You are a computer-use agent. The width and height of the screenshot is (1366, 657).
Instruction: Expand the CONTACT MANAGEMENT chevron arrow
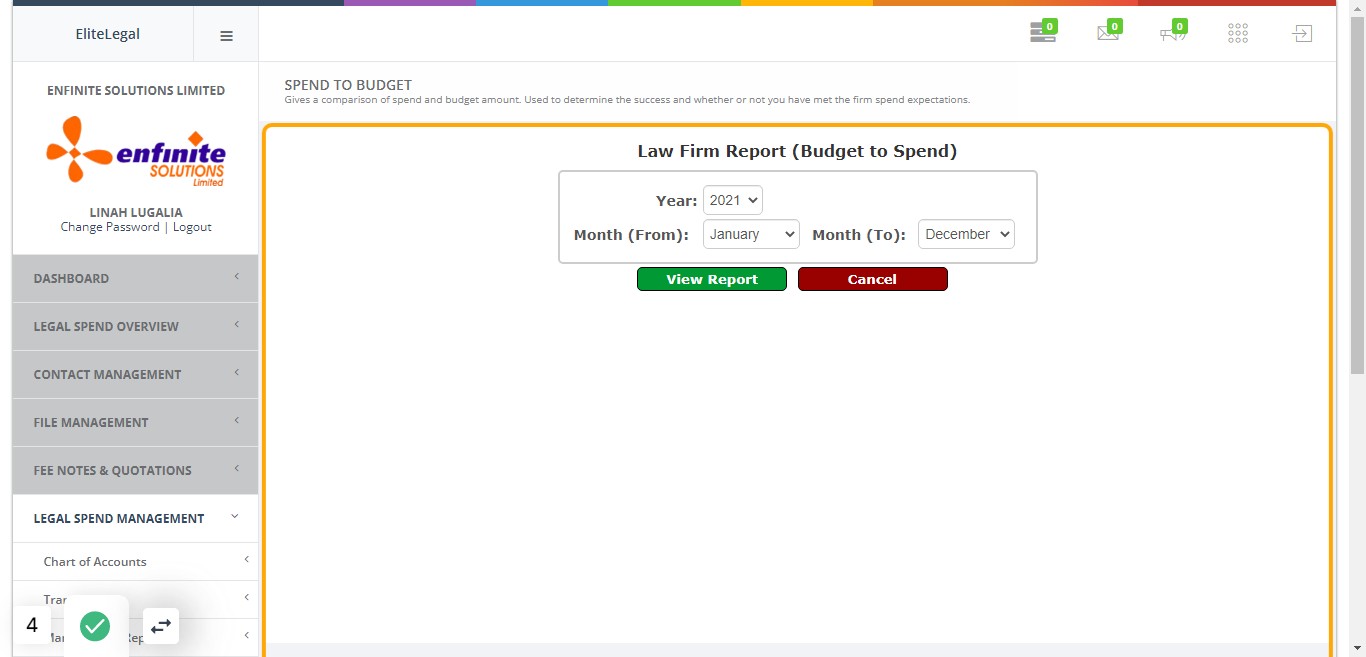point(237,373)
